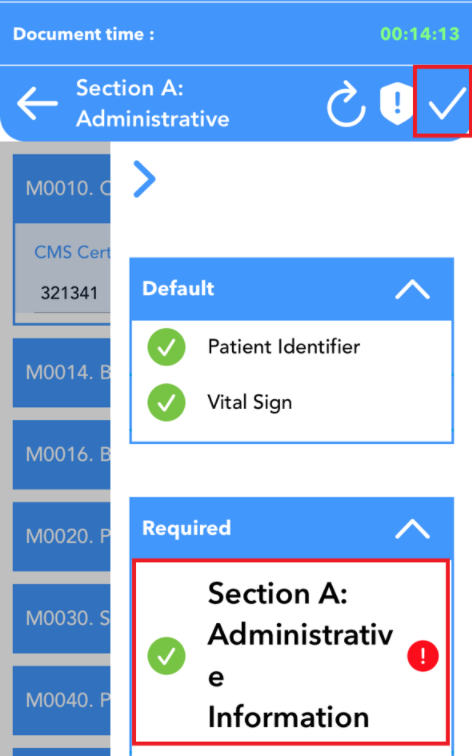Click green check beside Section A item
The width and height of the screenshot is (472, 756).
(166, 656)
